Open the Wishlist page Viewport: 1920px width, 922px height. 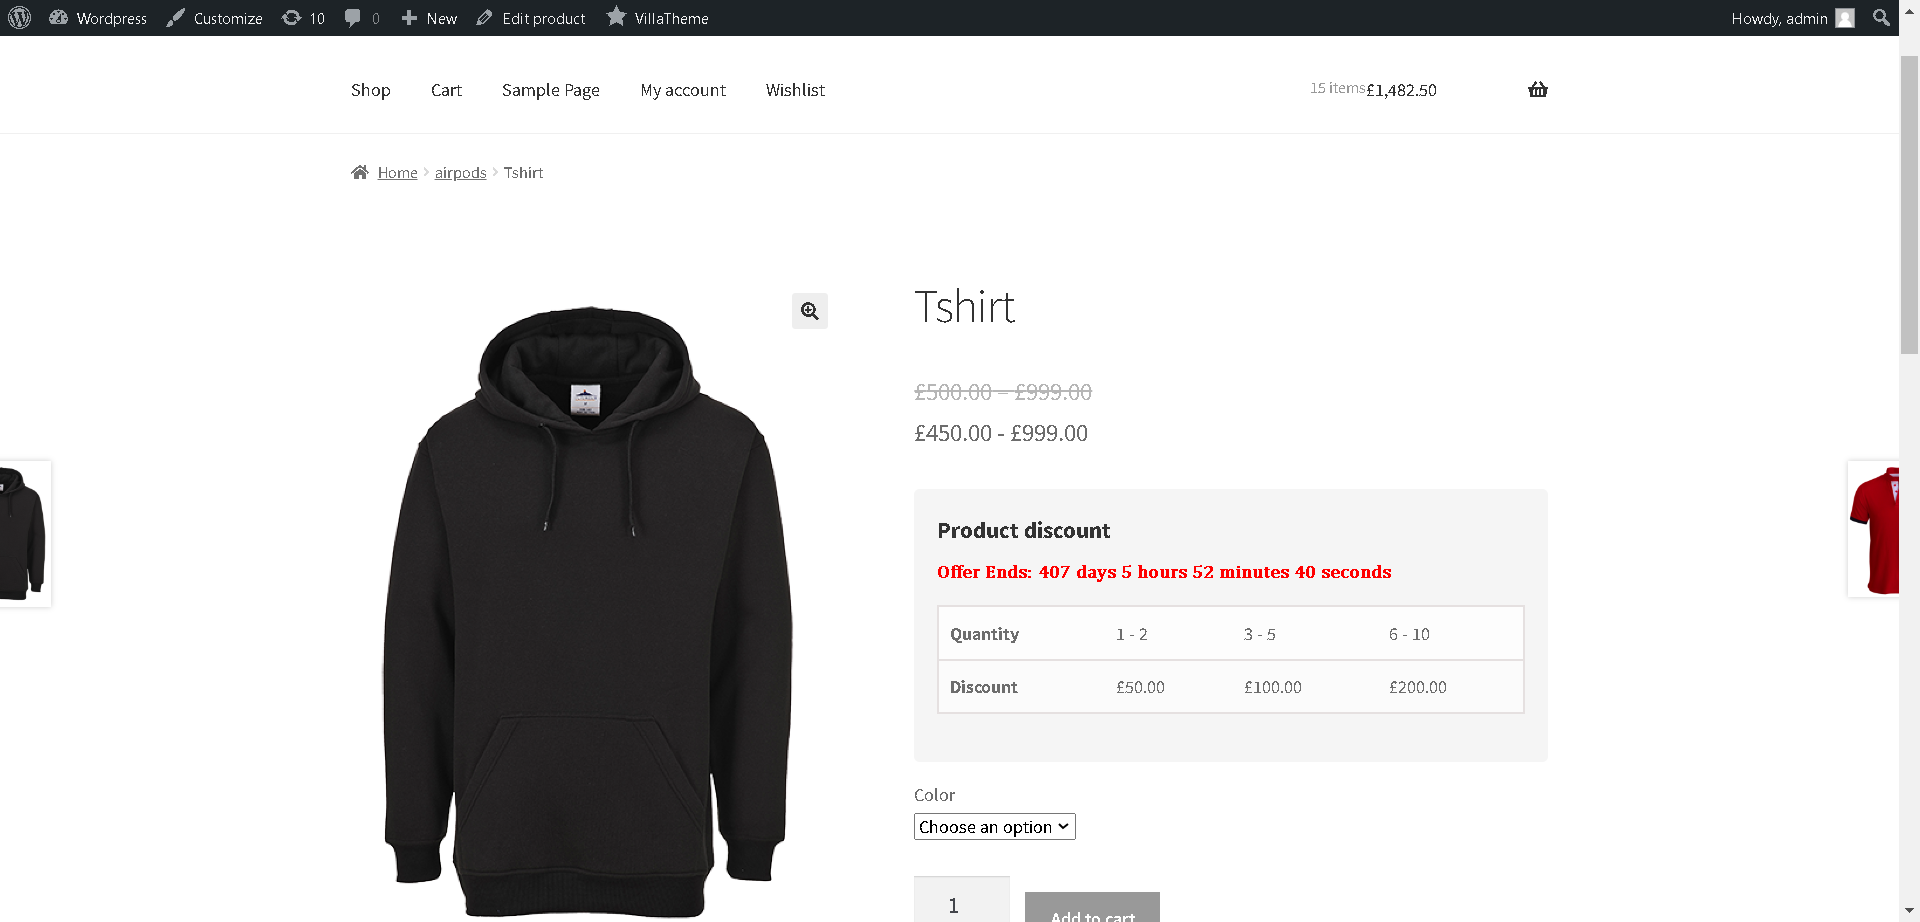coord(795,90)
